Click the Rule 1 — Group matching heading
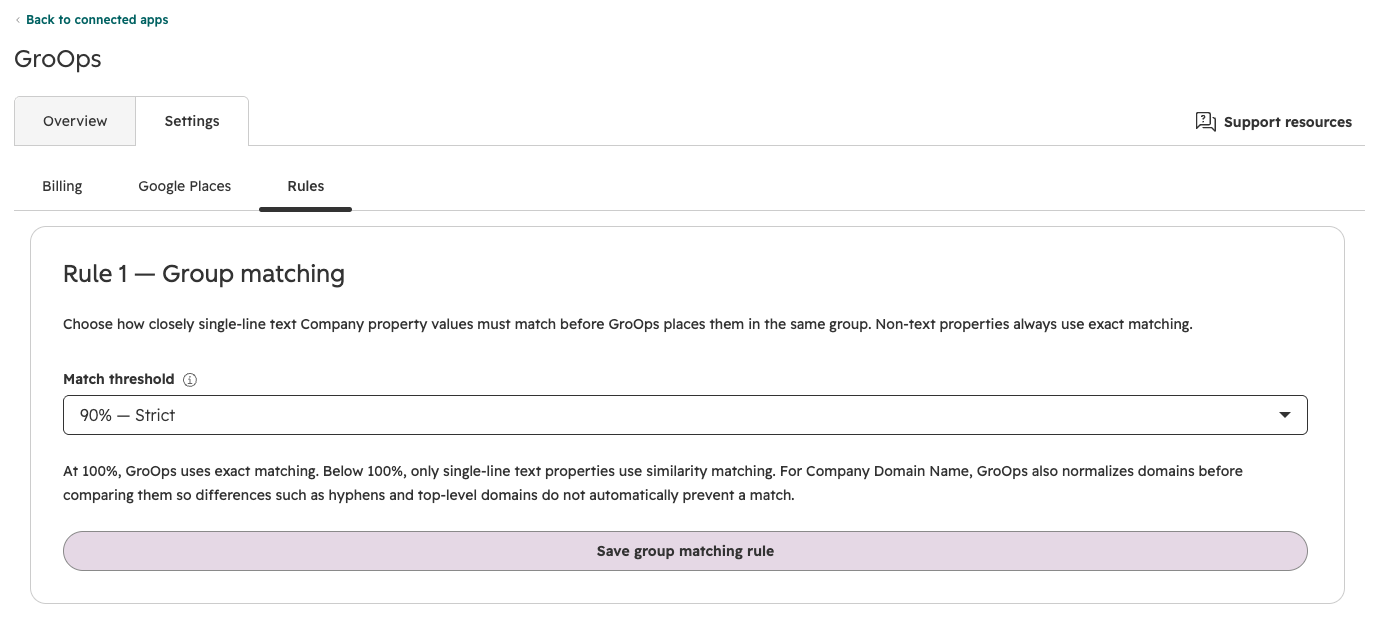The image size is (1389, 623). [x=204, y=274]
